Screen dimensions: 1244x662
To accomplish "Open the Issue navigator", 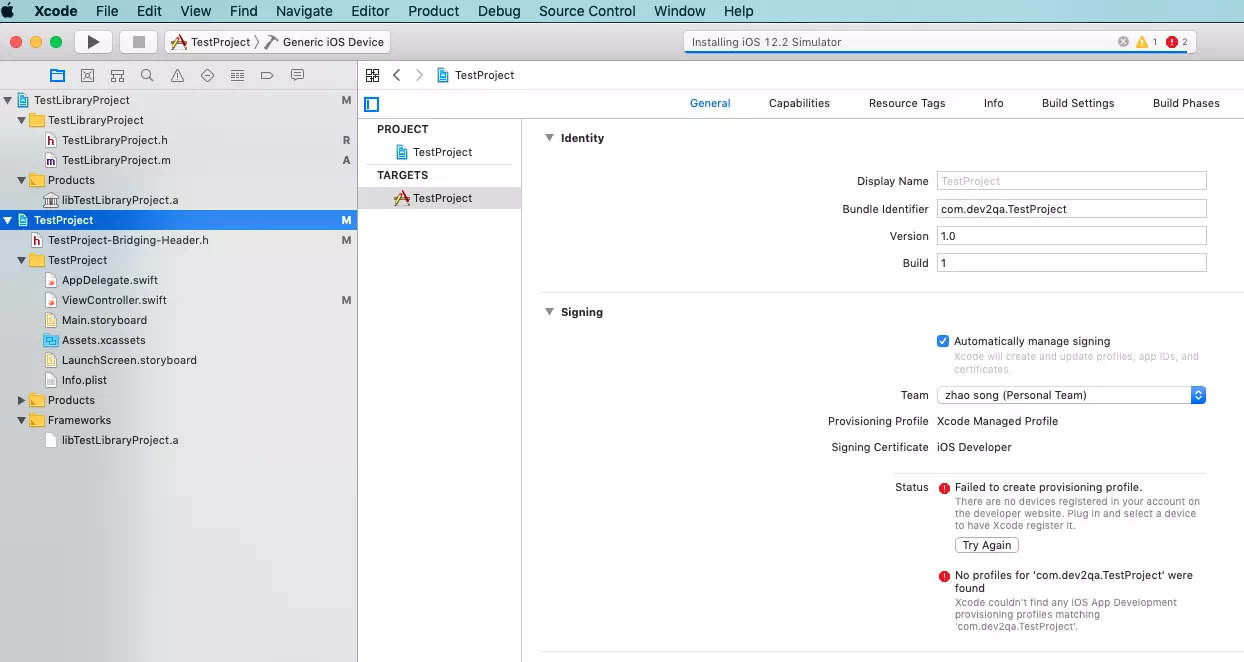I will tap(177, 75).
